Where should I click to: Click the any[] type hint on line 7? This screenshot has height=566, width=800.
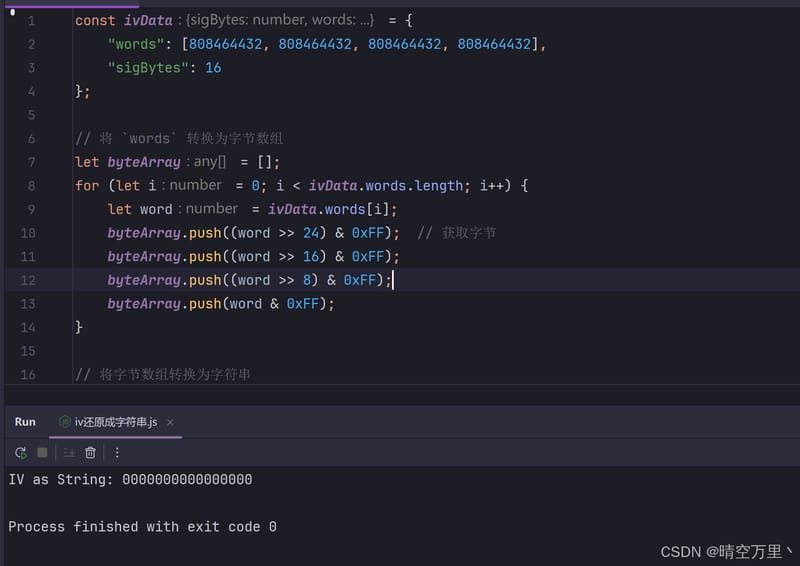[209, 162]
